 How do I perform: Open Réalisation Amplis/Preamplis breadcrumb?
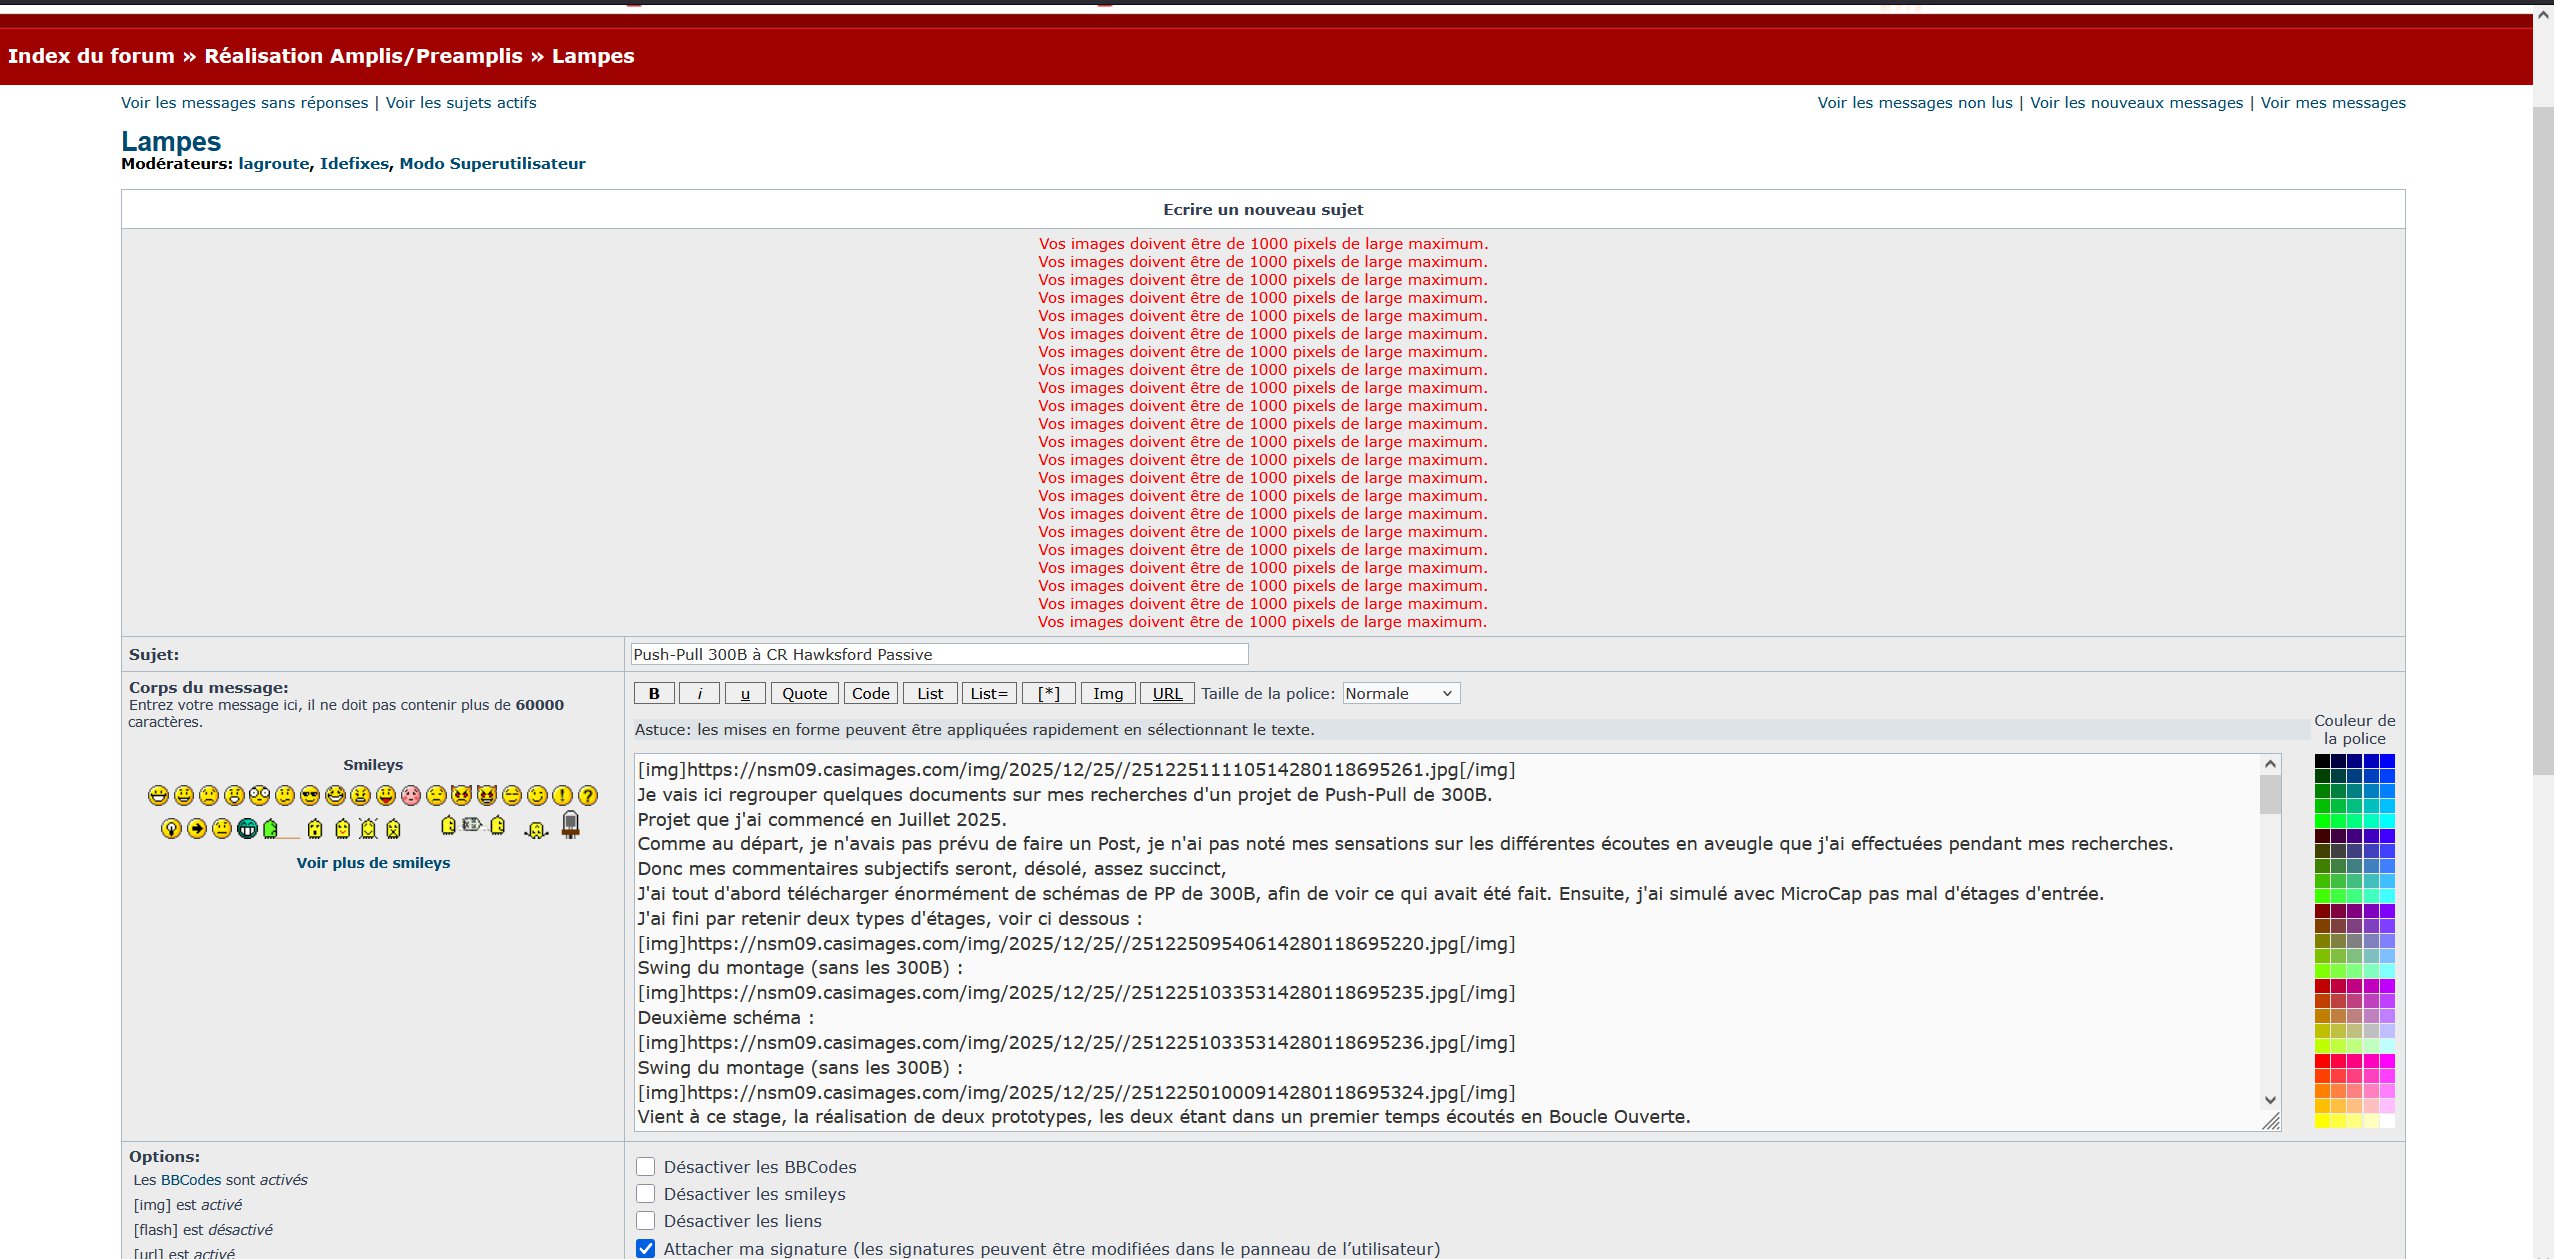363,56
